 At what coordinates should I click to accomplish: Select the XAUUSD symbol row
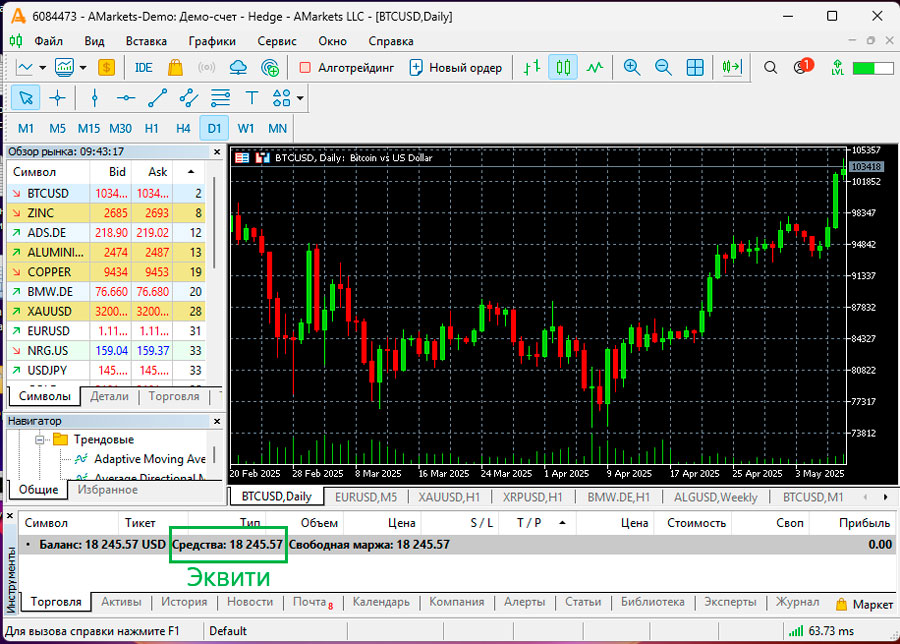(106, 311)
